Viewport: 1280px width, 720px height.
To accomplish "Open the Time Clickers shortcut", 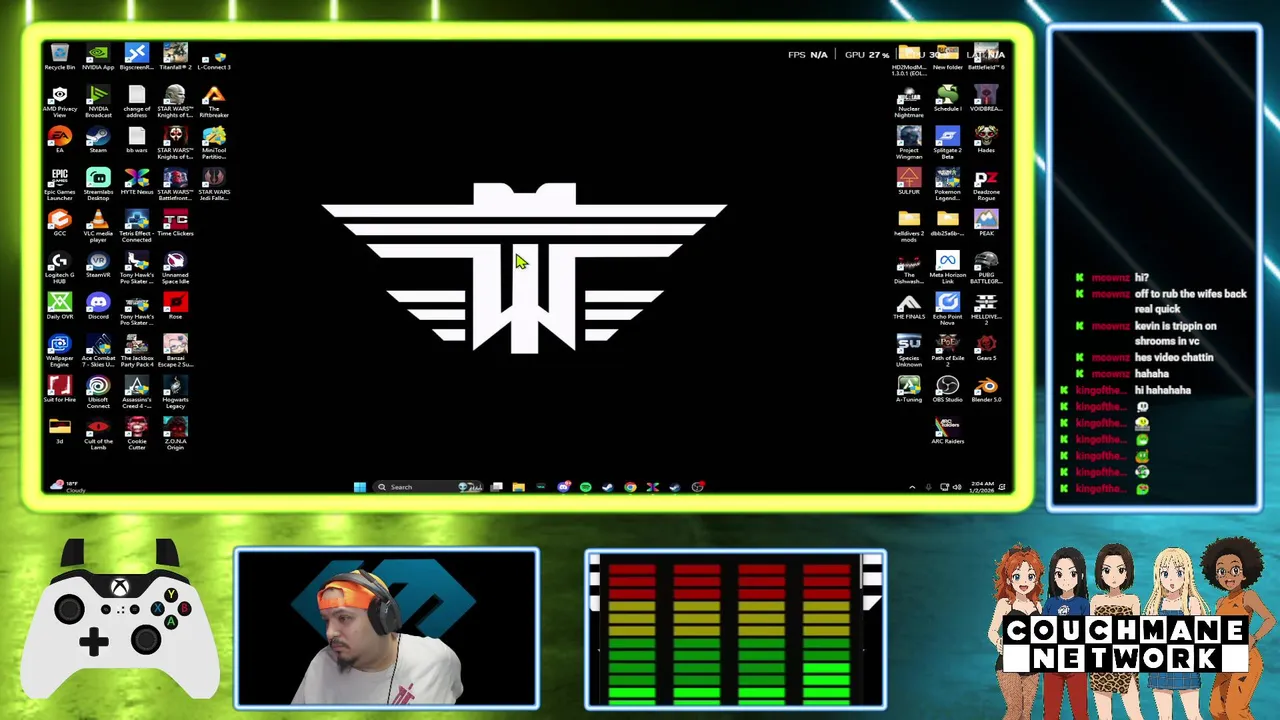I will tap(175, 223).
